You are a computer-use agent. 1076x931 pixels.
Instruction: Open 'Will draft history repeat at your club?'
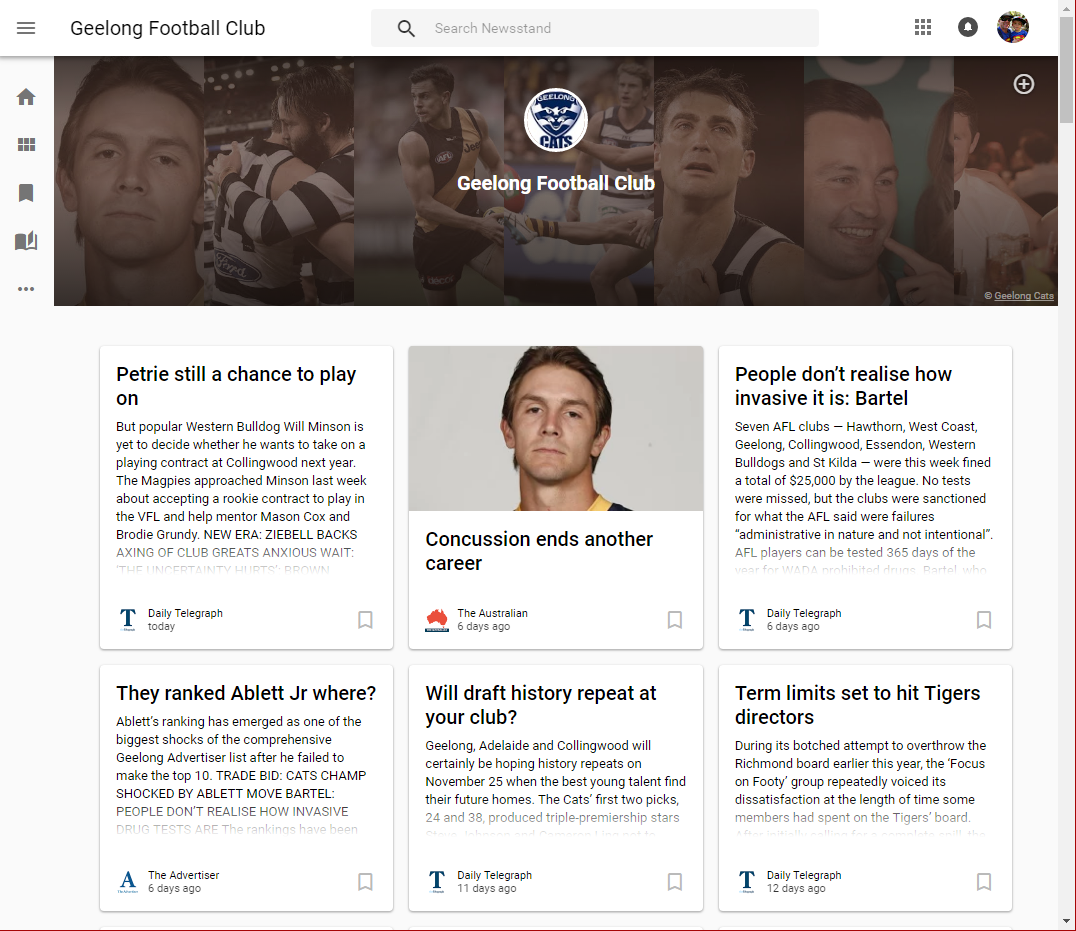pyautogui.click(x=541, y=705)
